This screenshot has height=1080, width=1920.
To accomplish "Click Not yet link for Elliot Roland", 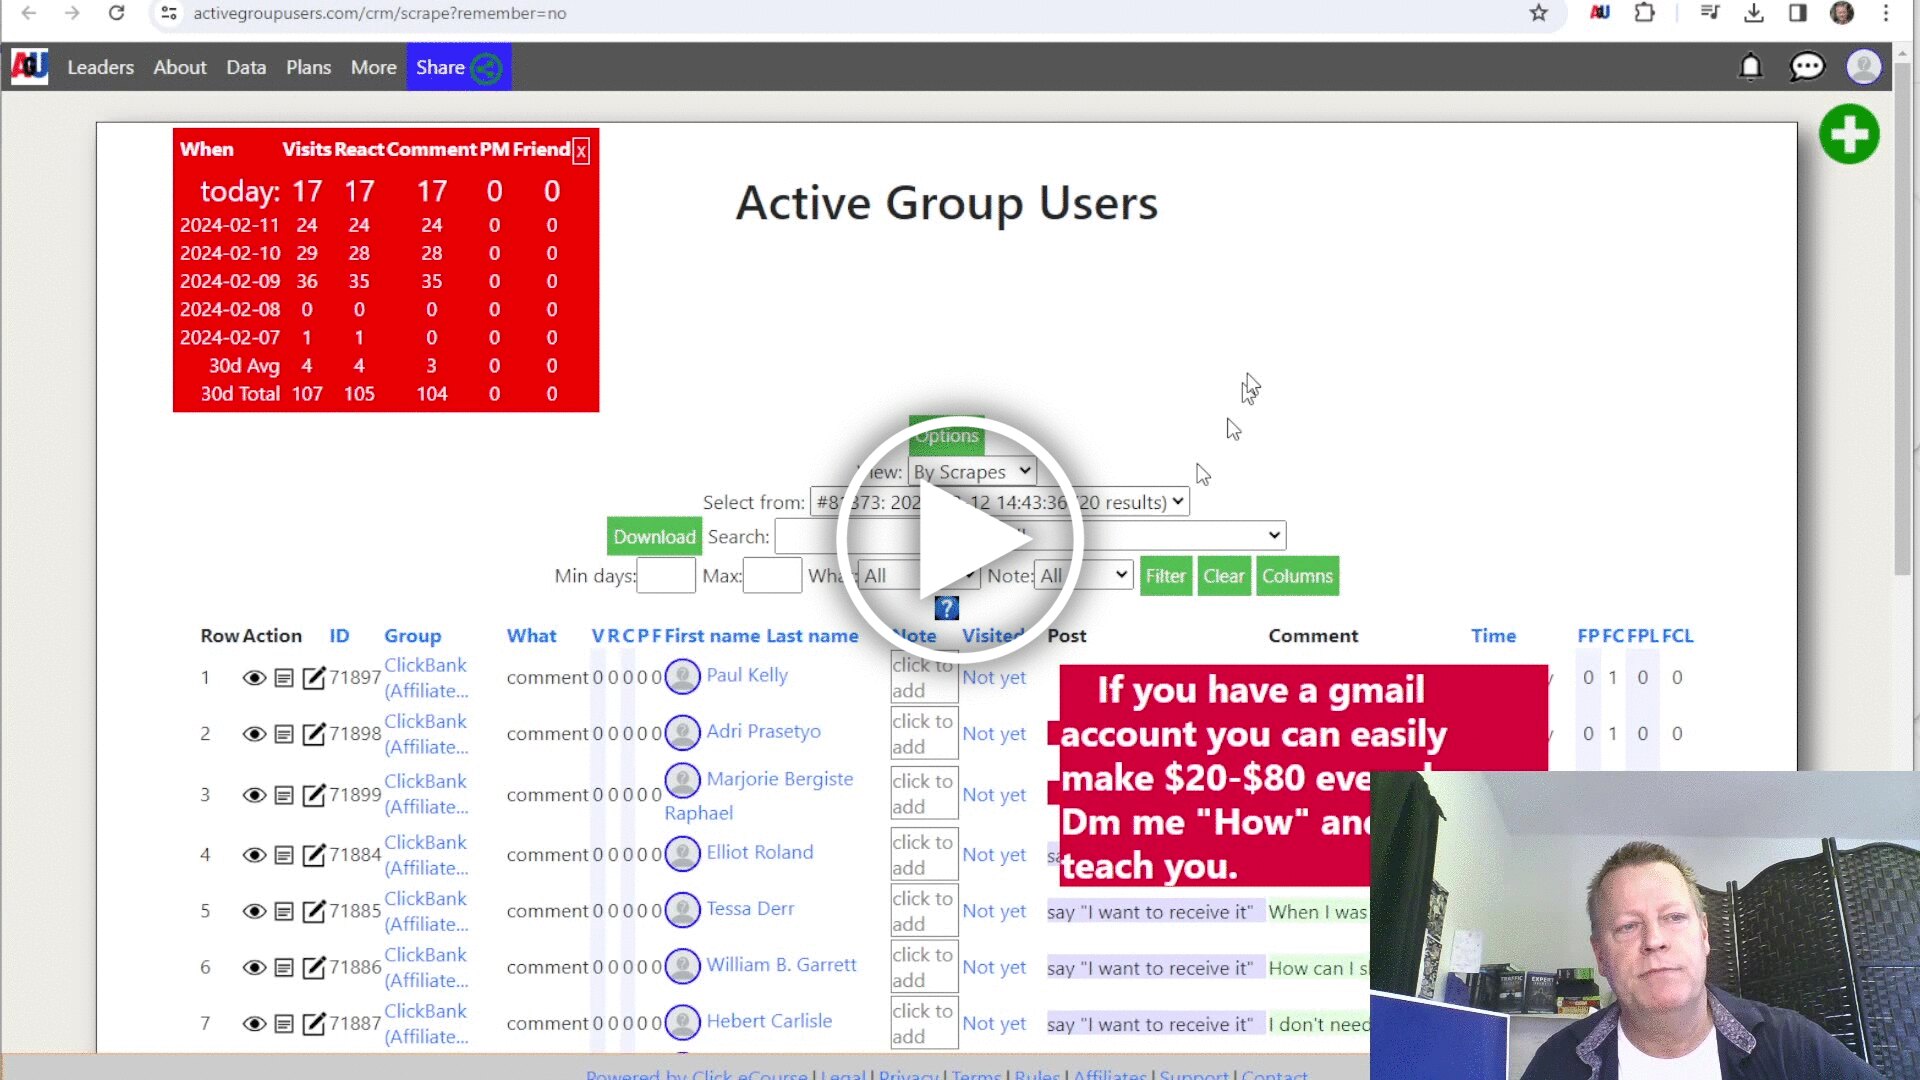I will pos(994,855).
